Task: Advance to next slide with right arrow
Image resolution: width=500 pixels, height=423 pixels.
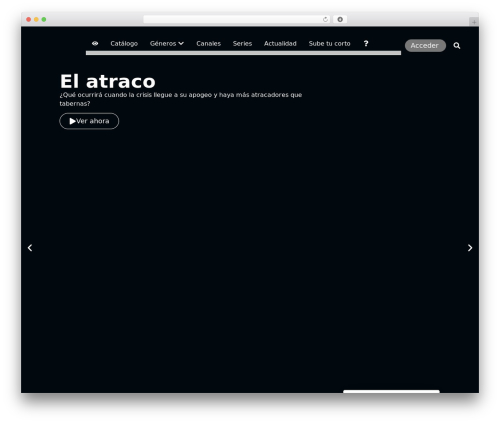Action: tap(470, 248)
